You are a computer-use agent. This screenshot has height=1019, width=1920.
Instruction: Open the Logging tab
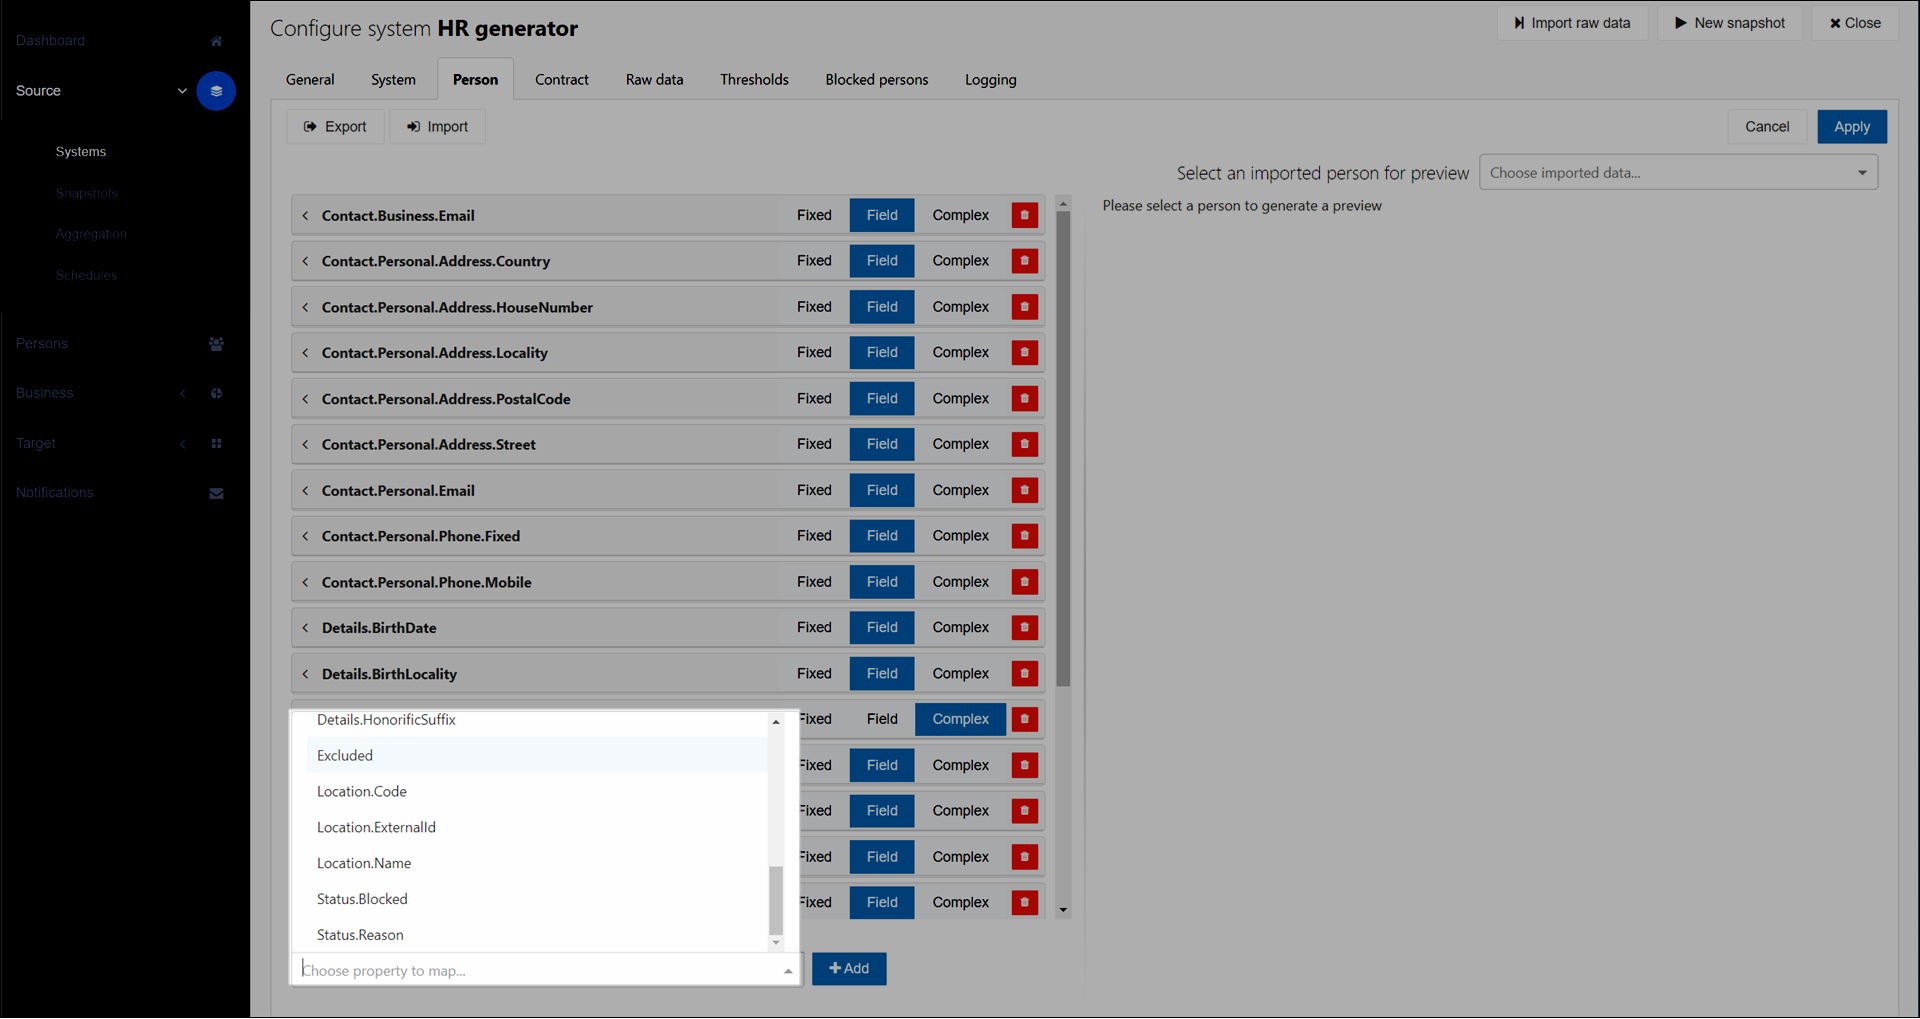coord(991,80)
